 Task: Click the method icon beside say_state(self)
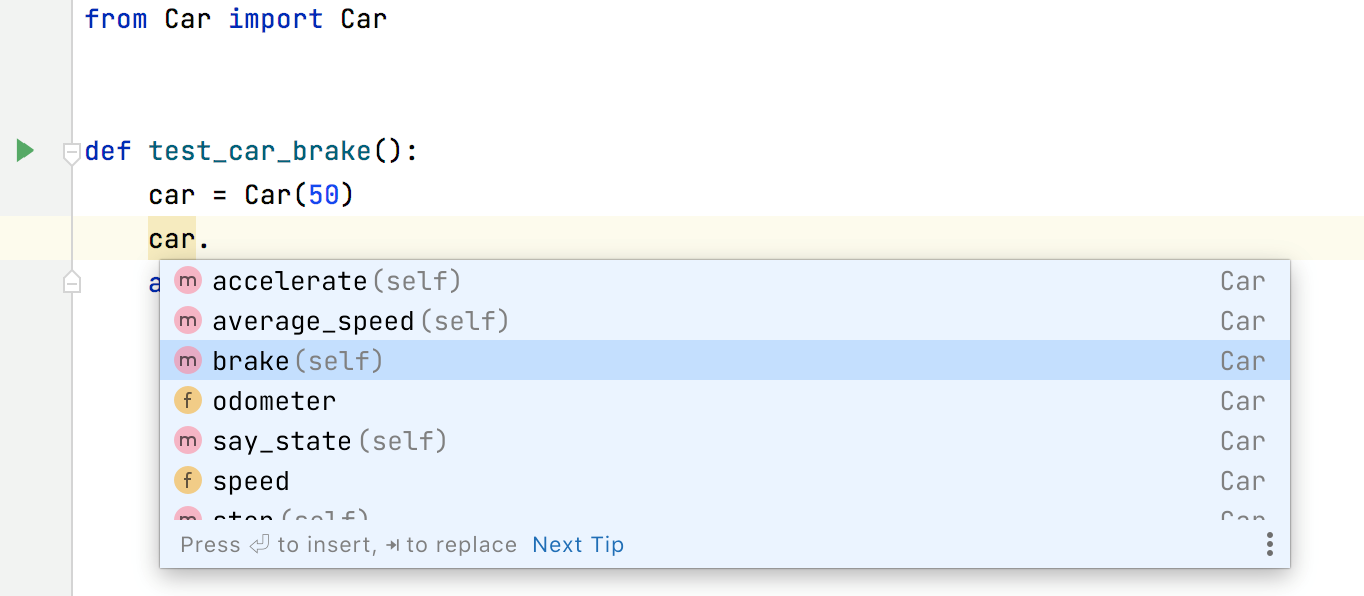click(x=187, y=440)
